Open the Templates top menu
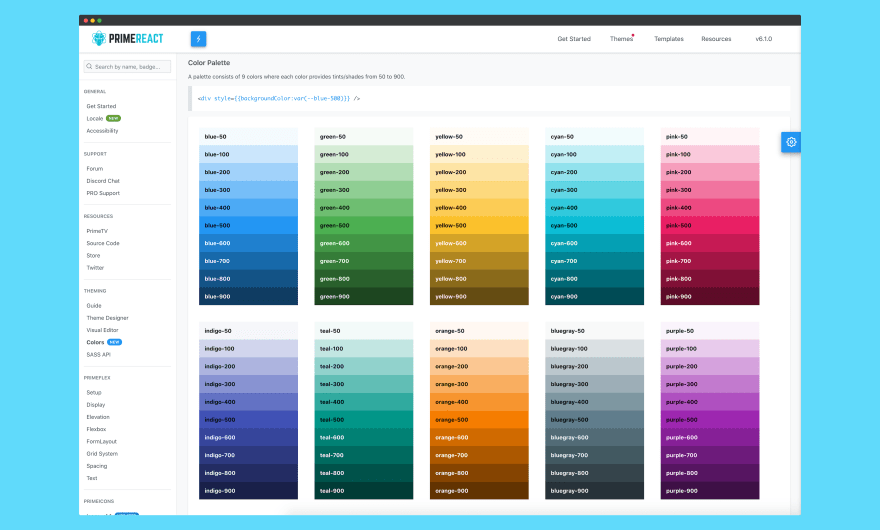This screenshot has width=880, height=530. tap(668, 39)
